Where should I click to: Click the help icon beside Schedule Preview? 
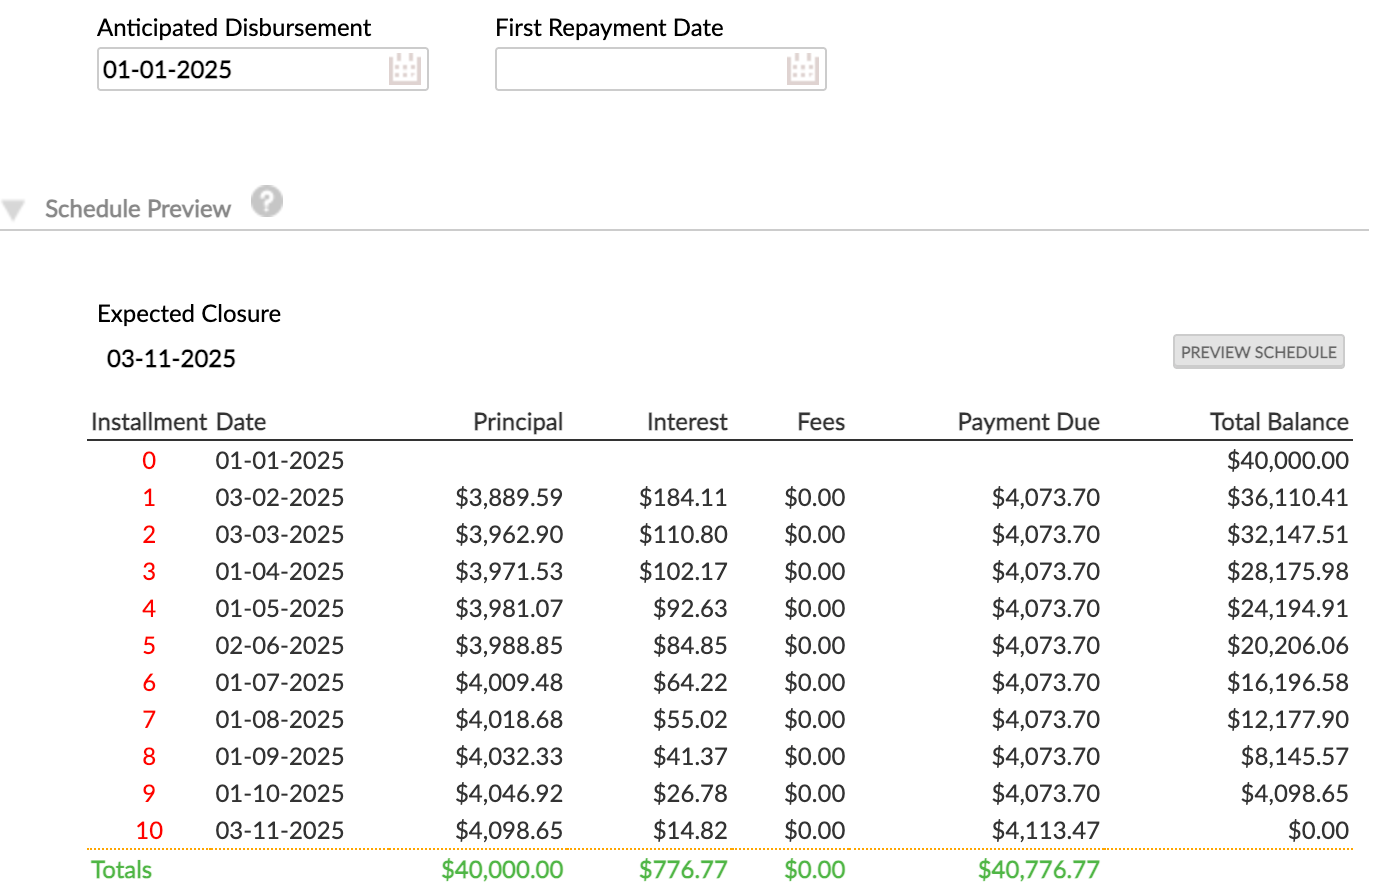click(266, 202)
